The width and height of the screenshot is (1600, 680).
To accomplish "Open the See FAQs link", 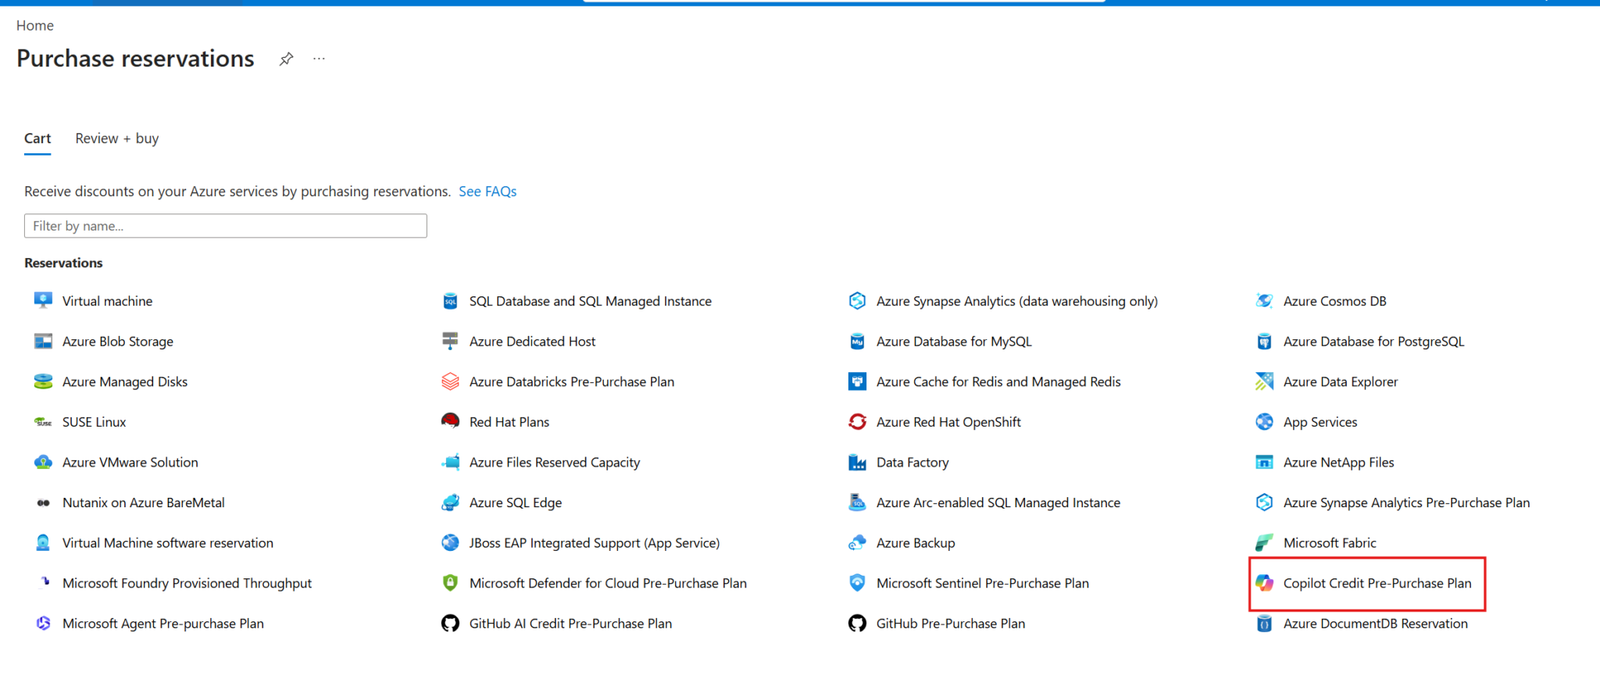I will point(487,191).
